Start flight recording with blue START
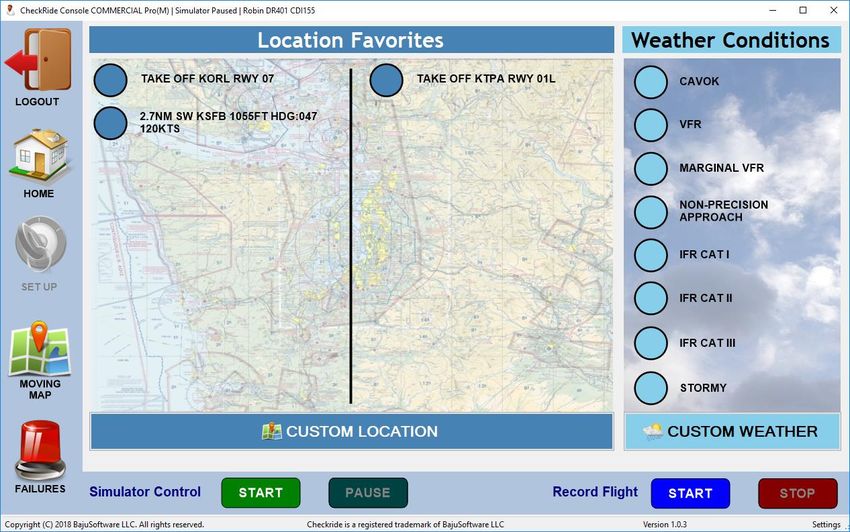 (690, 493)
